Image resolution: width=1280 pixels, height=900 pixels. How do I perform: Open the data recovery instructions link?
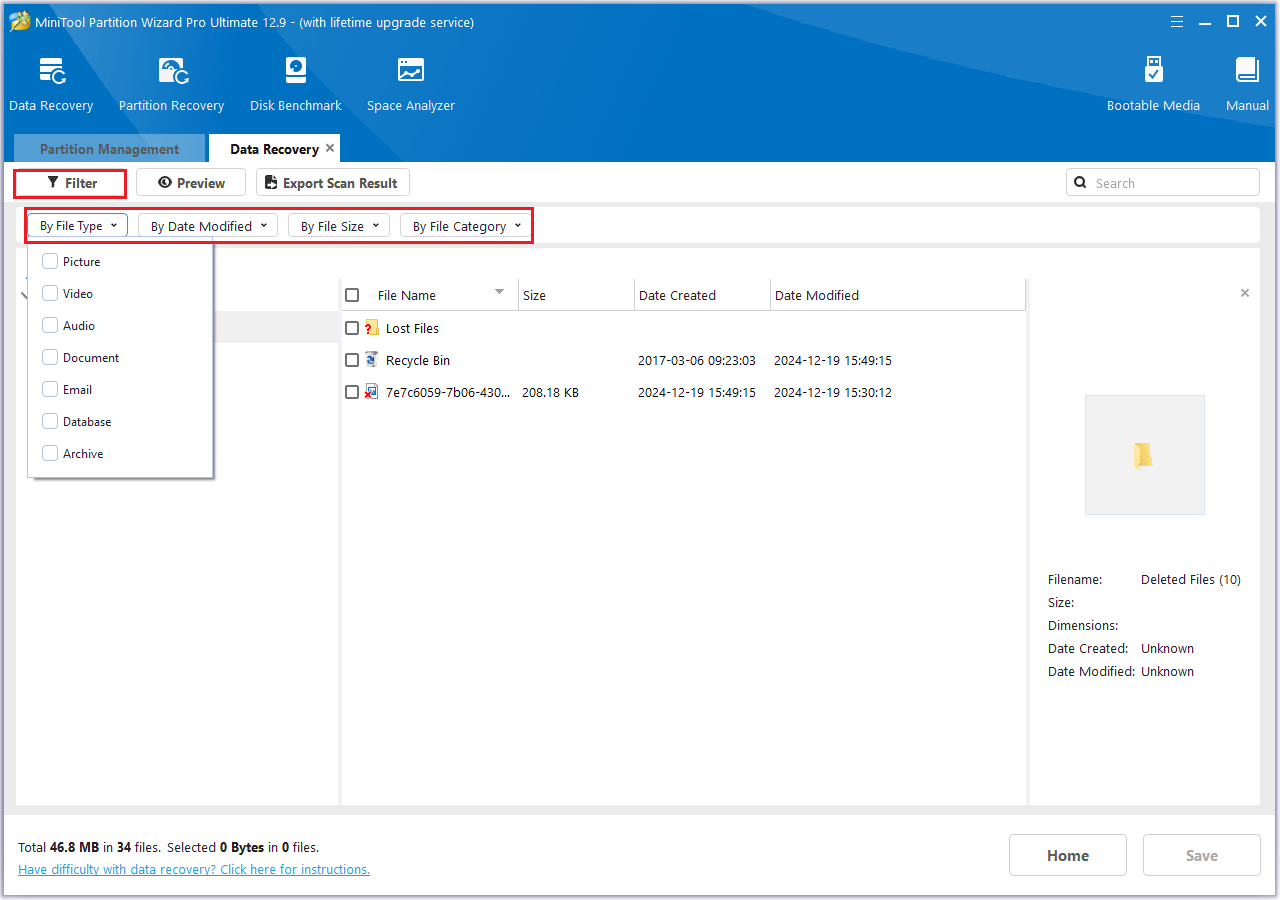pos(194,869)
